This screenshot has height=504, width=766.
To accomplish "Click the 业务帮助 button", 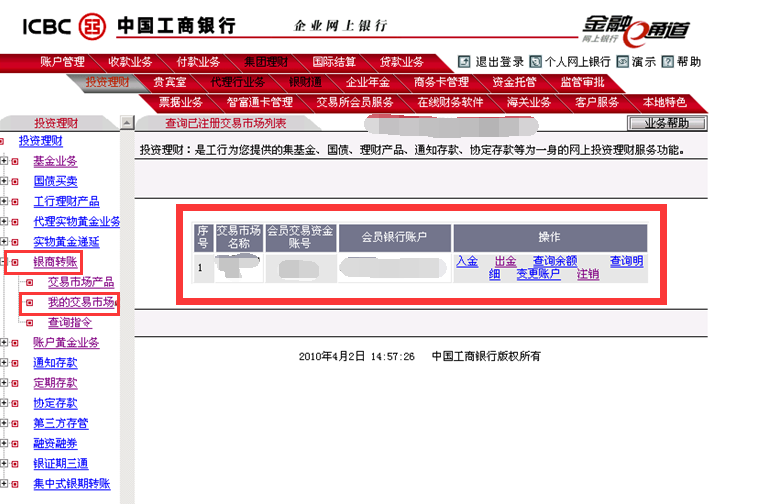I will [x=667, y=123].
